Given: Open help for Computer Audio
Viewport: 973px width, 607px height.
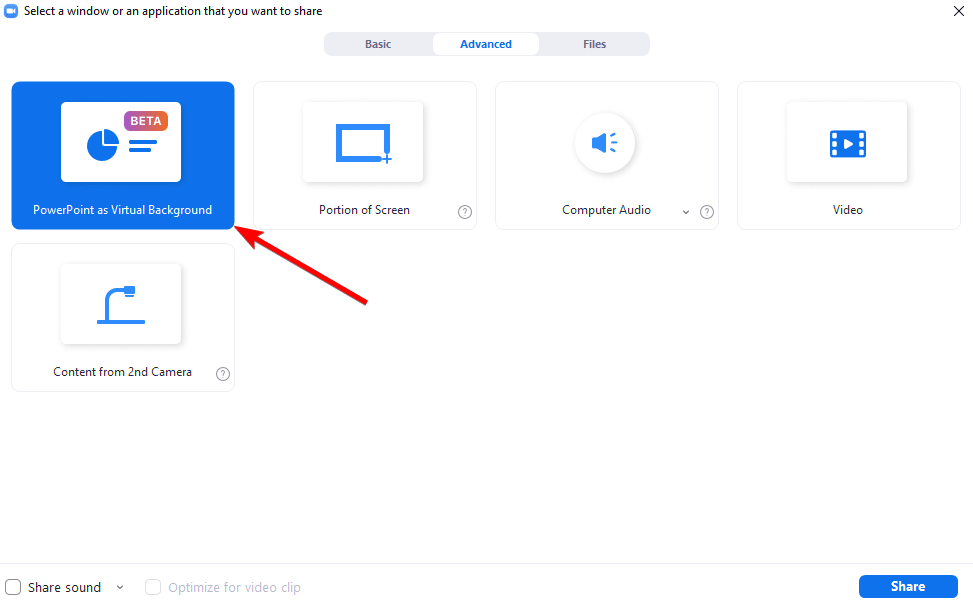Looking at the screenshot, I should [707, 212].
